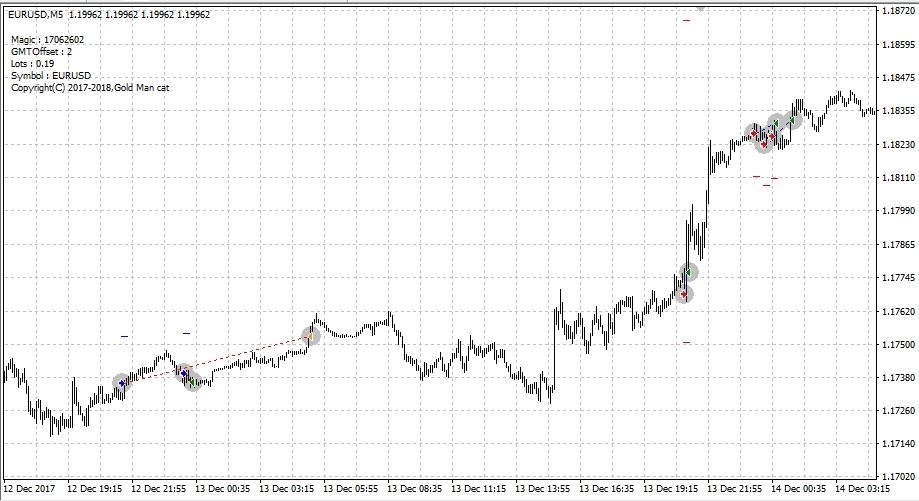Select the red stop-level dash near 1.17500

686,342
